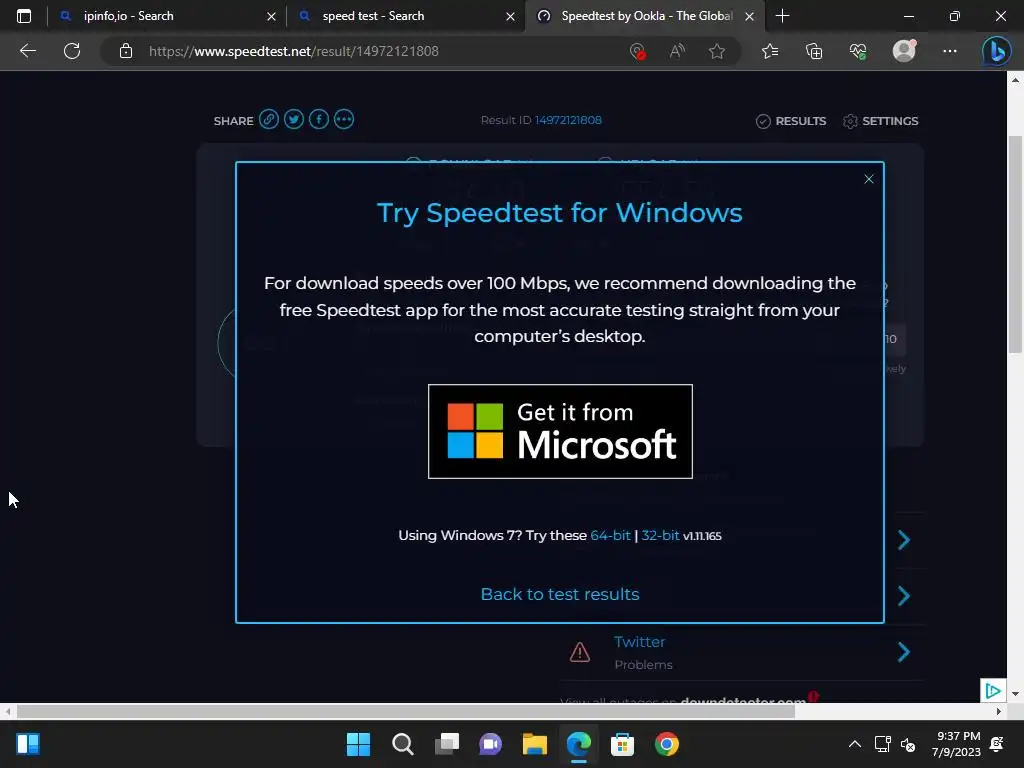Open the Chat app on taskbar
Screen dimensions: 1024x768
[490, 744]
